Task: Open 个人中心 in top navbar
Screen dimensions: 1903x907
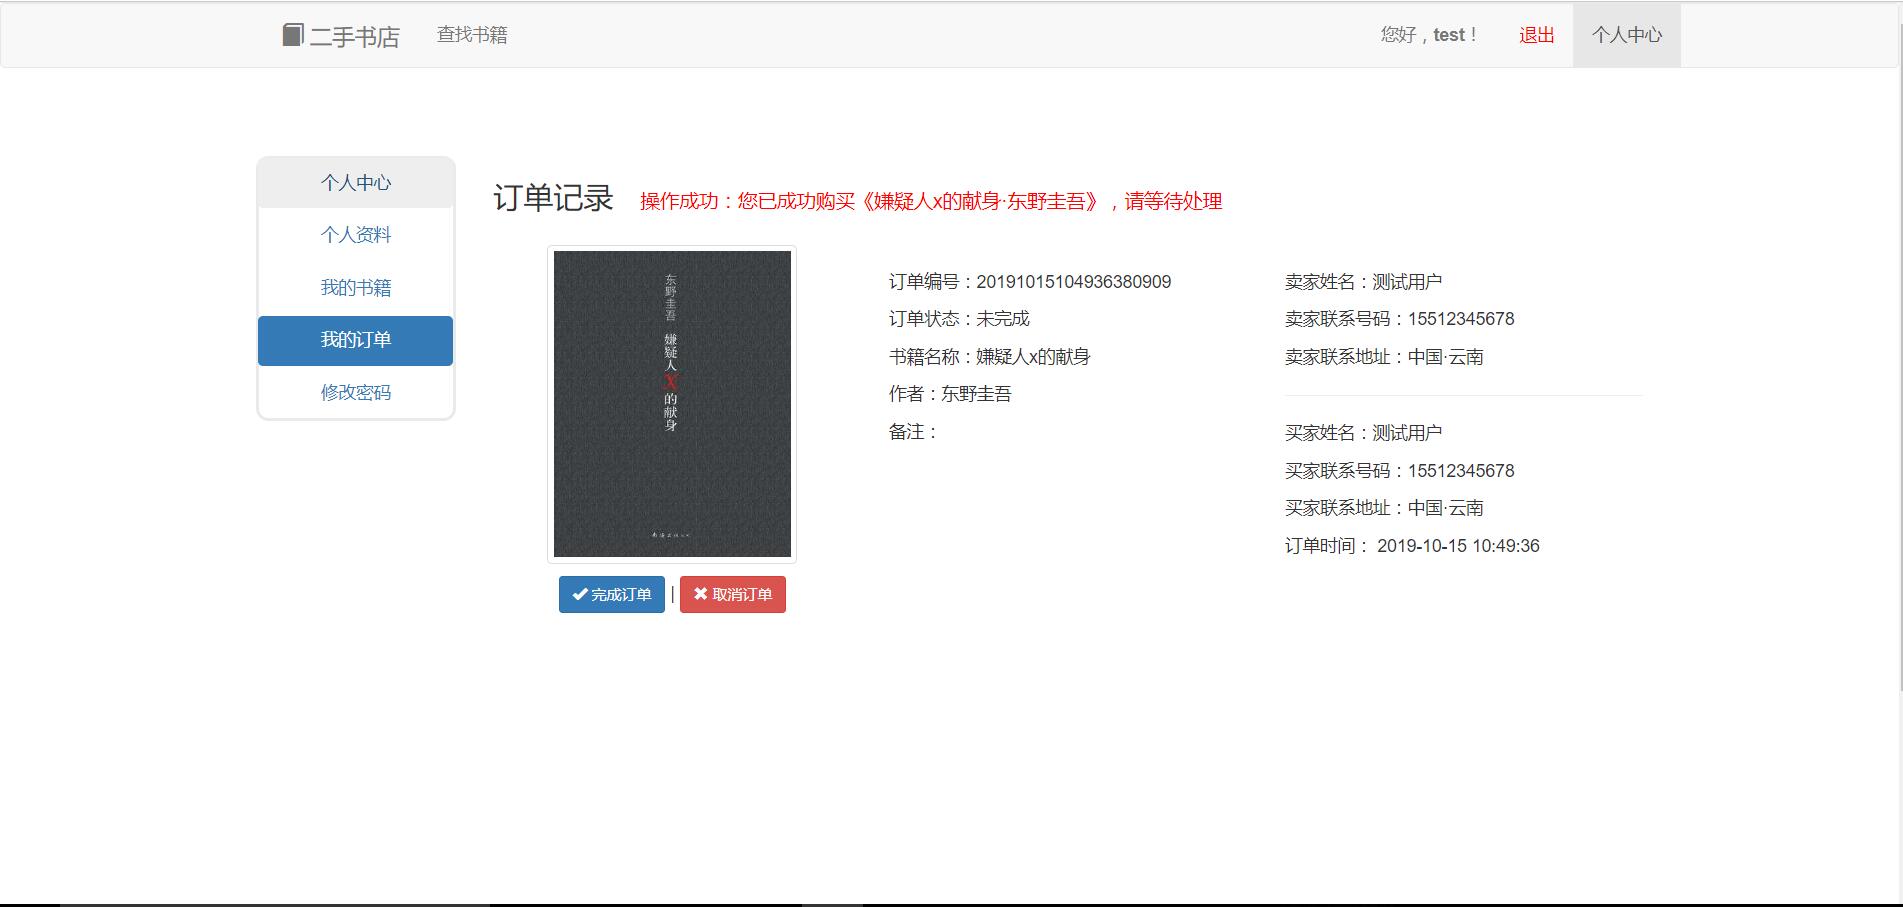Action: pos(1626,35)
